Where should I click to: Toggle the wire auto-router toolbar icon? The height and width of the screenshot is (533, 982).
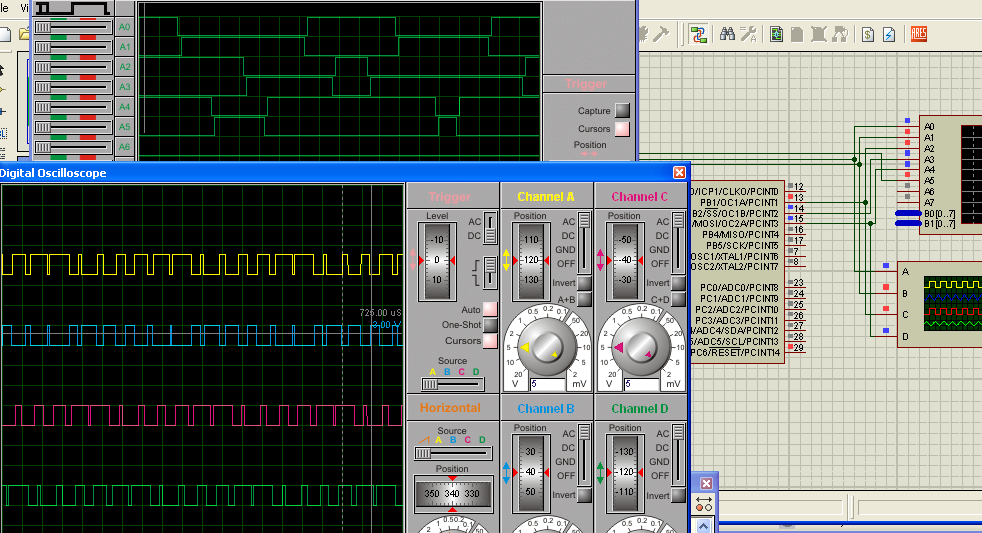click(698, 34)
